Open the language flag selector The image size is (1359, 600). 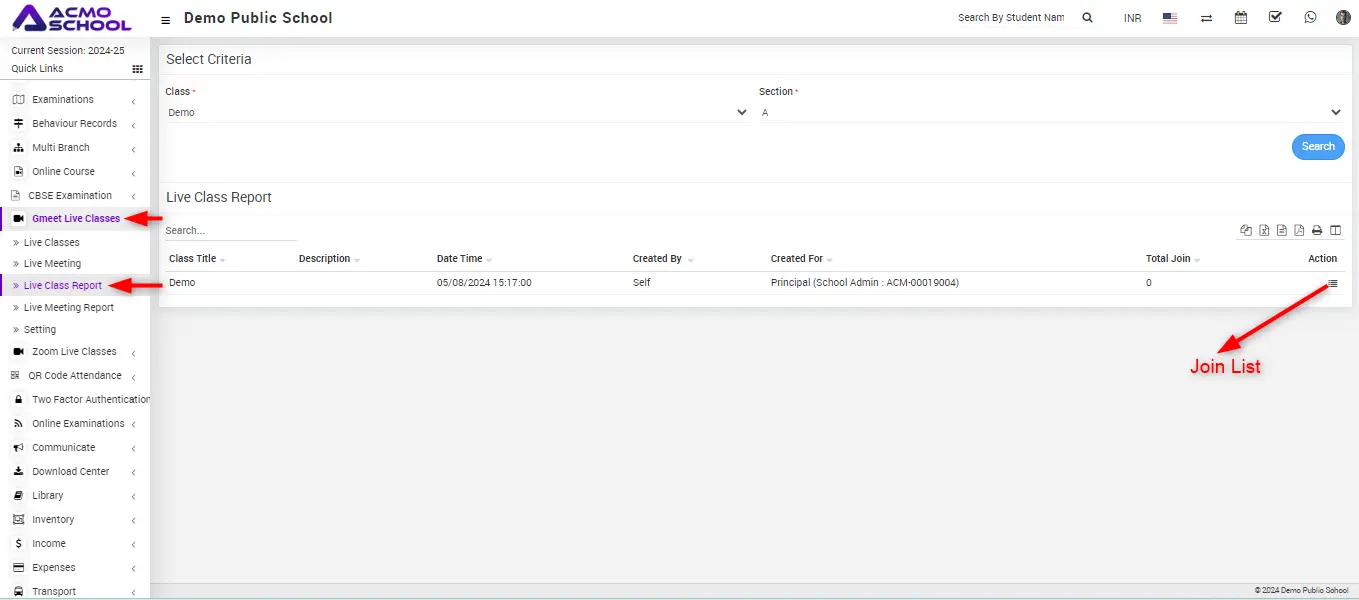1170,18
